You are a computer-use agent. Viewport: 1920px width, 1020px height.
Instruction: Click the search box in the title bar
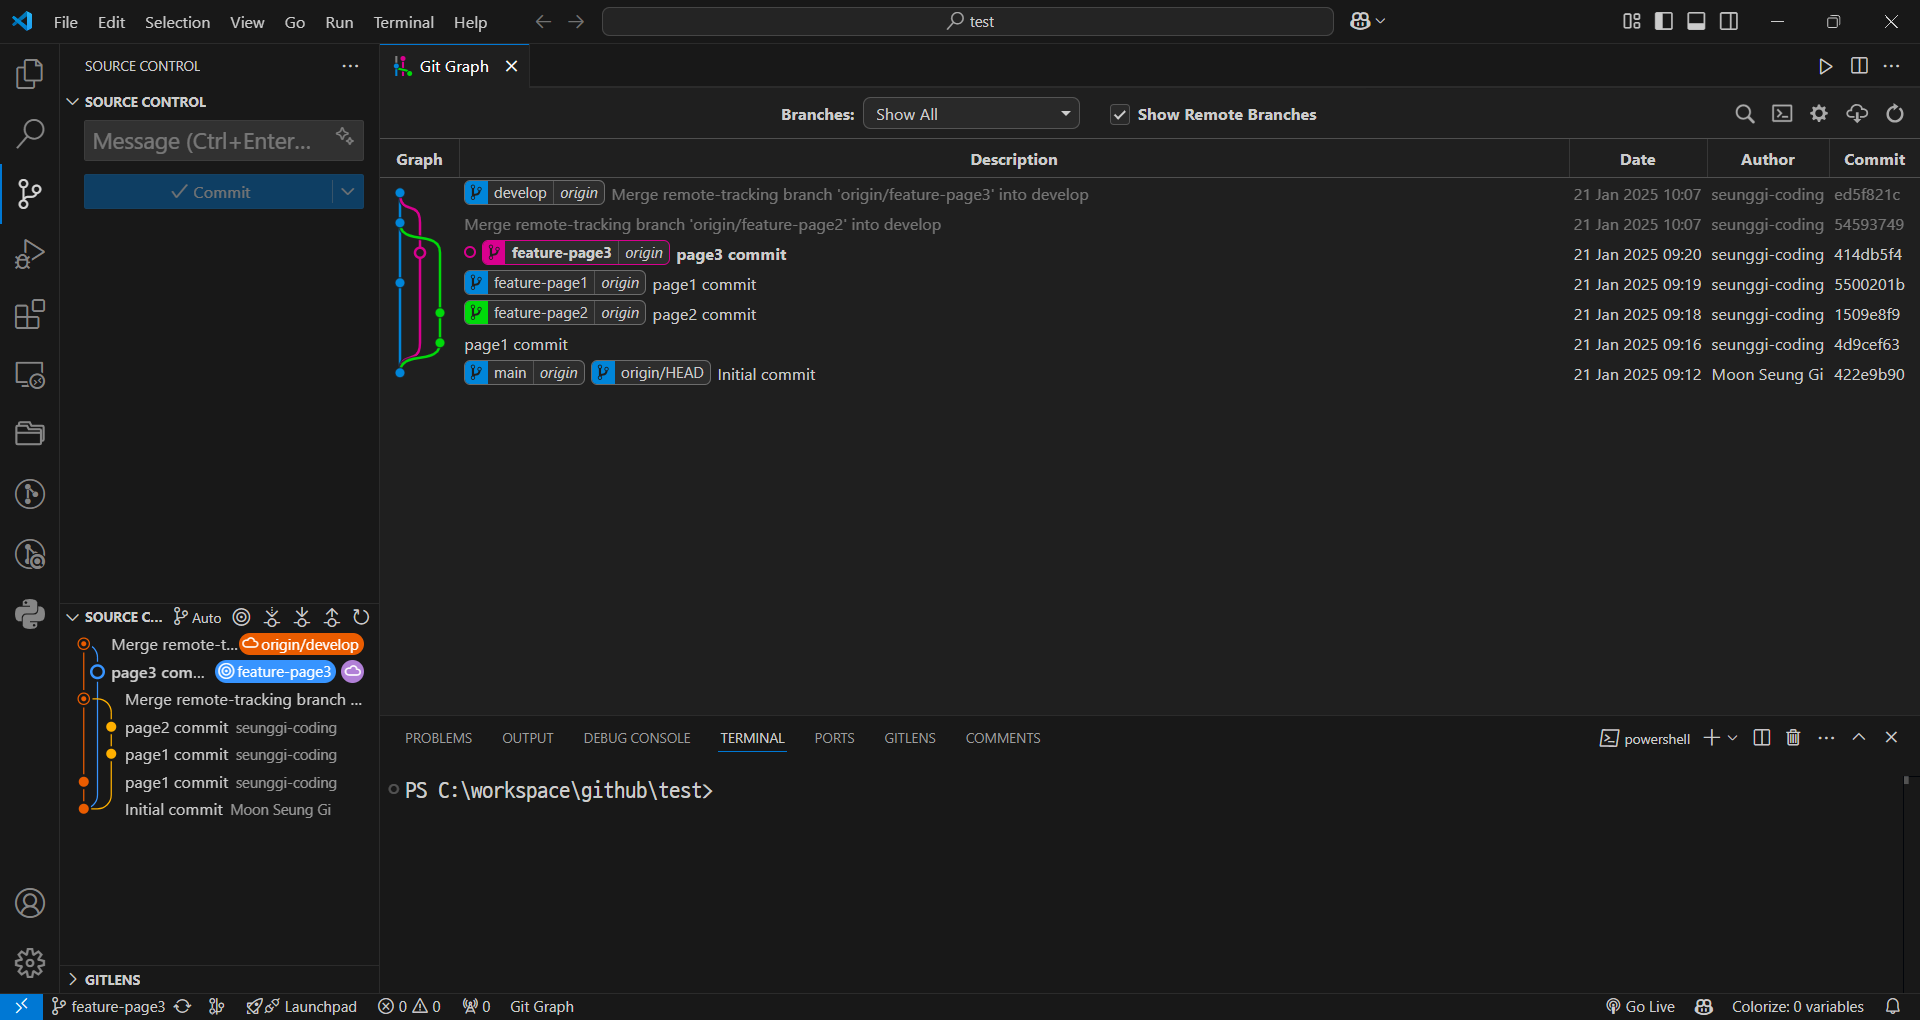967,21
